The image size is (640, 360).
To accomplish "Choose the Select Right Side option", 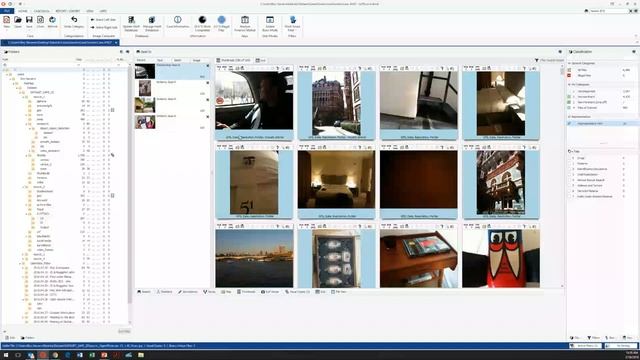I will 104,27.
